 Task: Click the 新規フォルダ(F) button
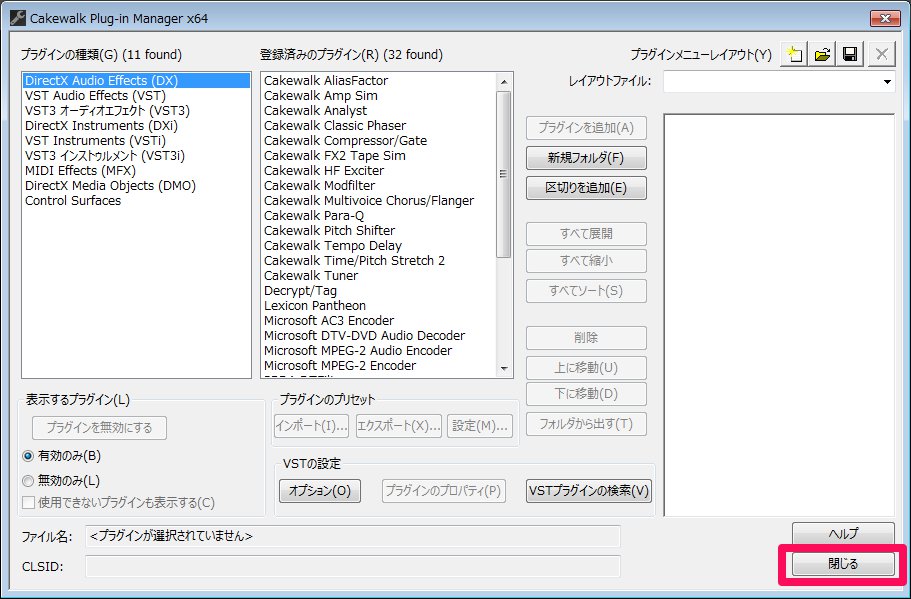coord(586,158)
